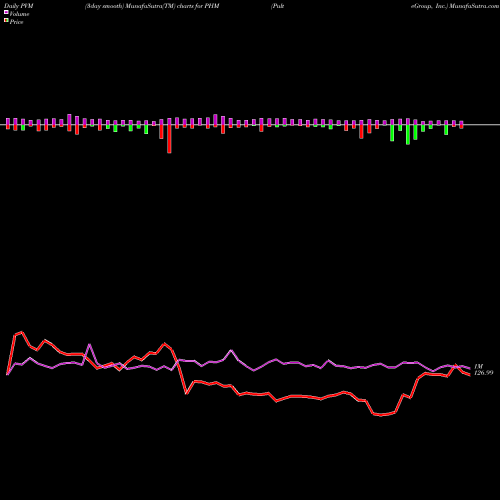
Task: Click the sharp early spike of the magenta volume line
Action: pos(89,344)
